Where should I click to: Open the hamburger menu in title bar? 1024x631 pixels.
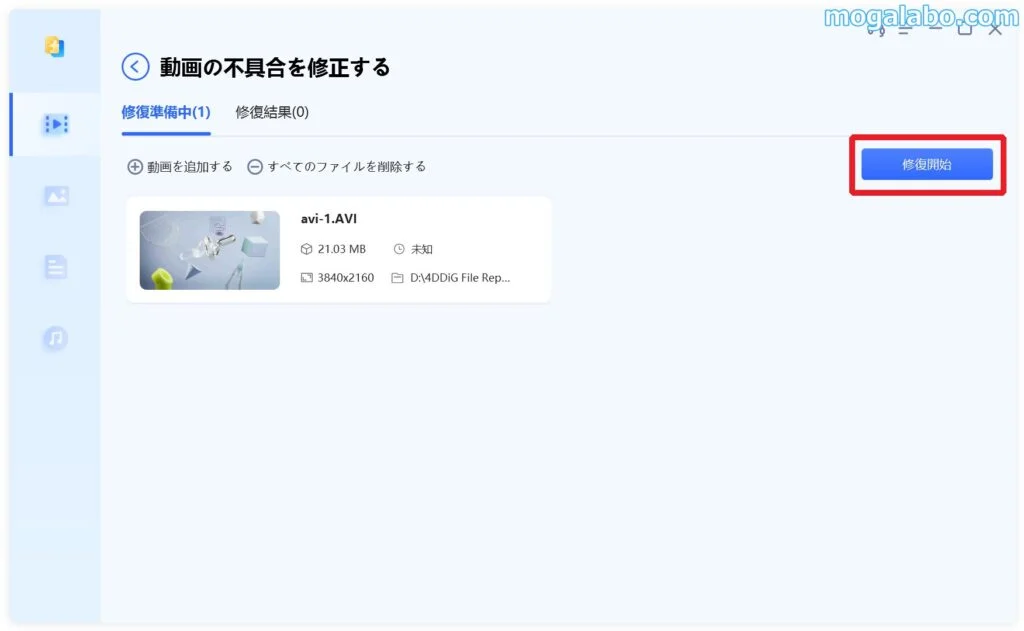click(x=904, y=29)
